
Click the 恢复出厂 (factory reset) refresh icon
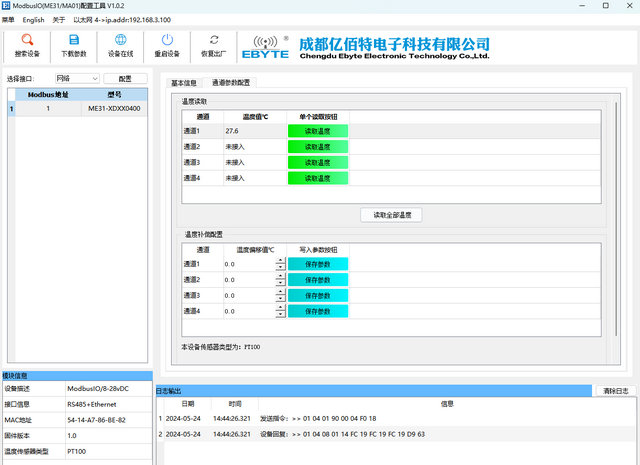point(214,41)
